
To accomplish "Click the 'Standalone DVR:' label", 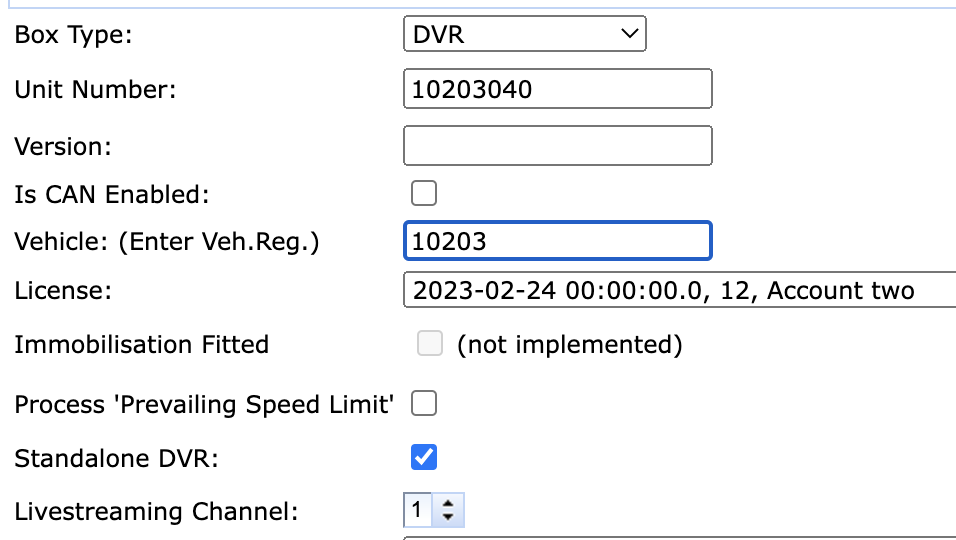I will click(x=116, y=459).
